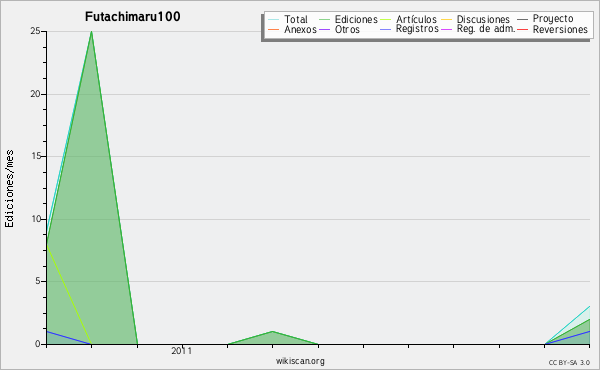Click the orange Anexos legend line swatch
This screenshot has width=600, height=370.
click(273, 29)
